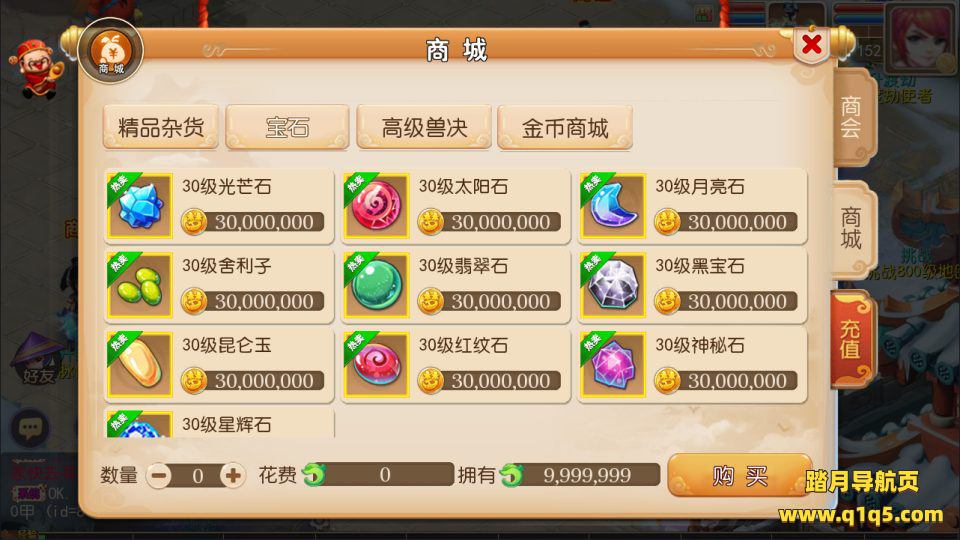The width and height of the screenshot is (960, 540).
Task: Switch to the 精品杂货 tab
Action: click(161, 127)
